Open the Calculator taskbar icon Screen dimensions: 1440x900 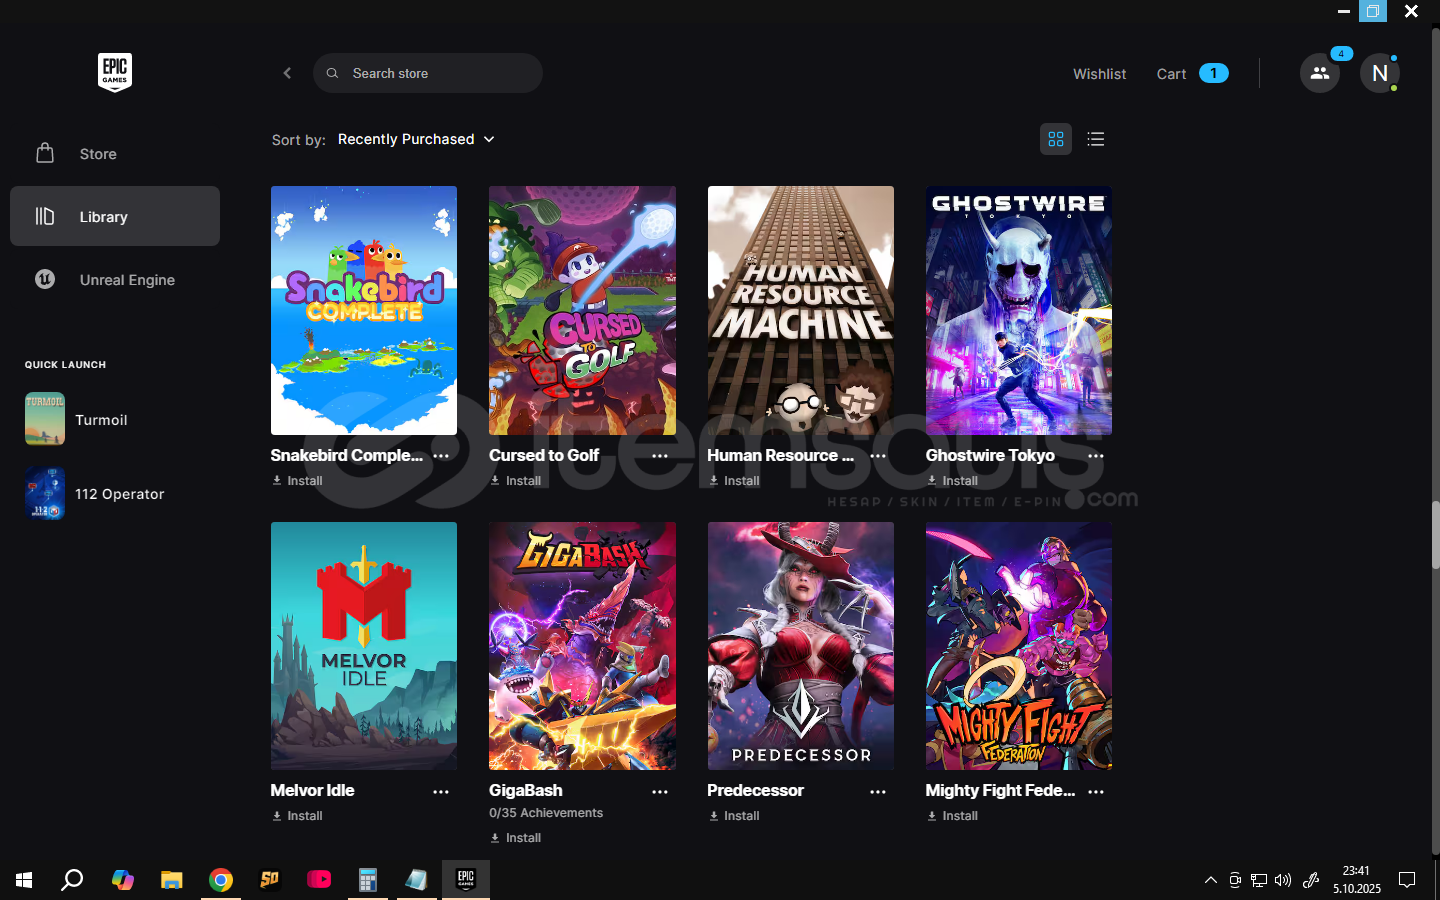(368, 880)
